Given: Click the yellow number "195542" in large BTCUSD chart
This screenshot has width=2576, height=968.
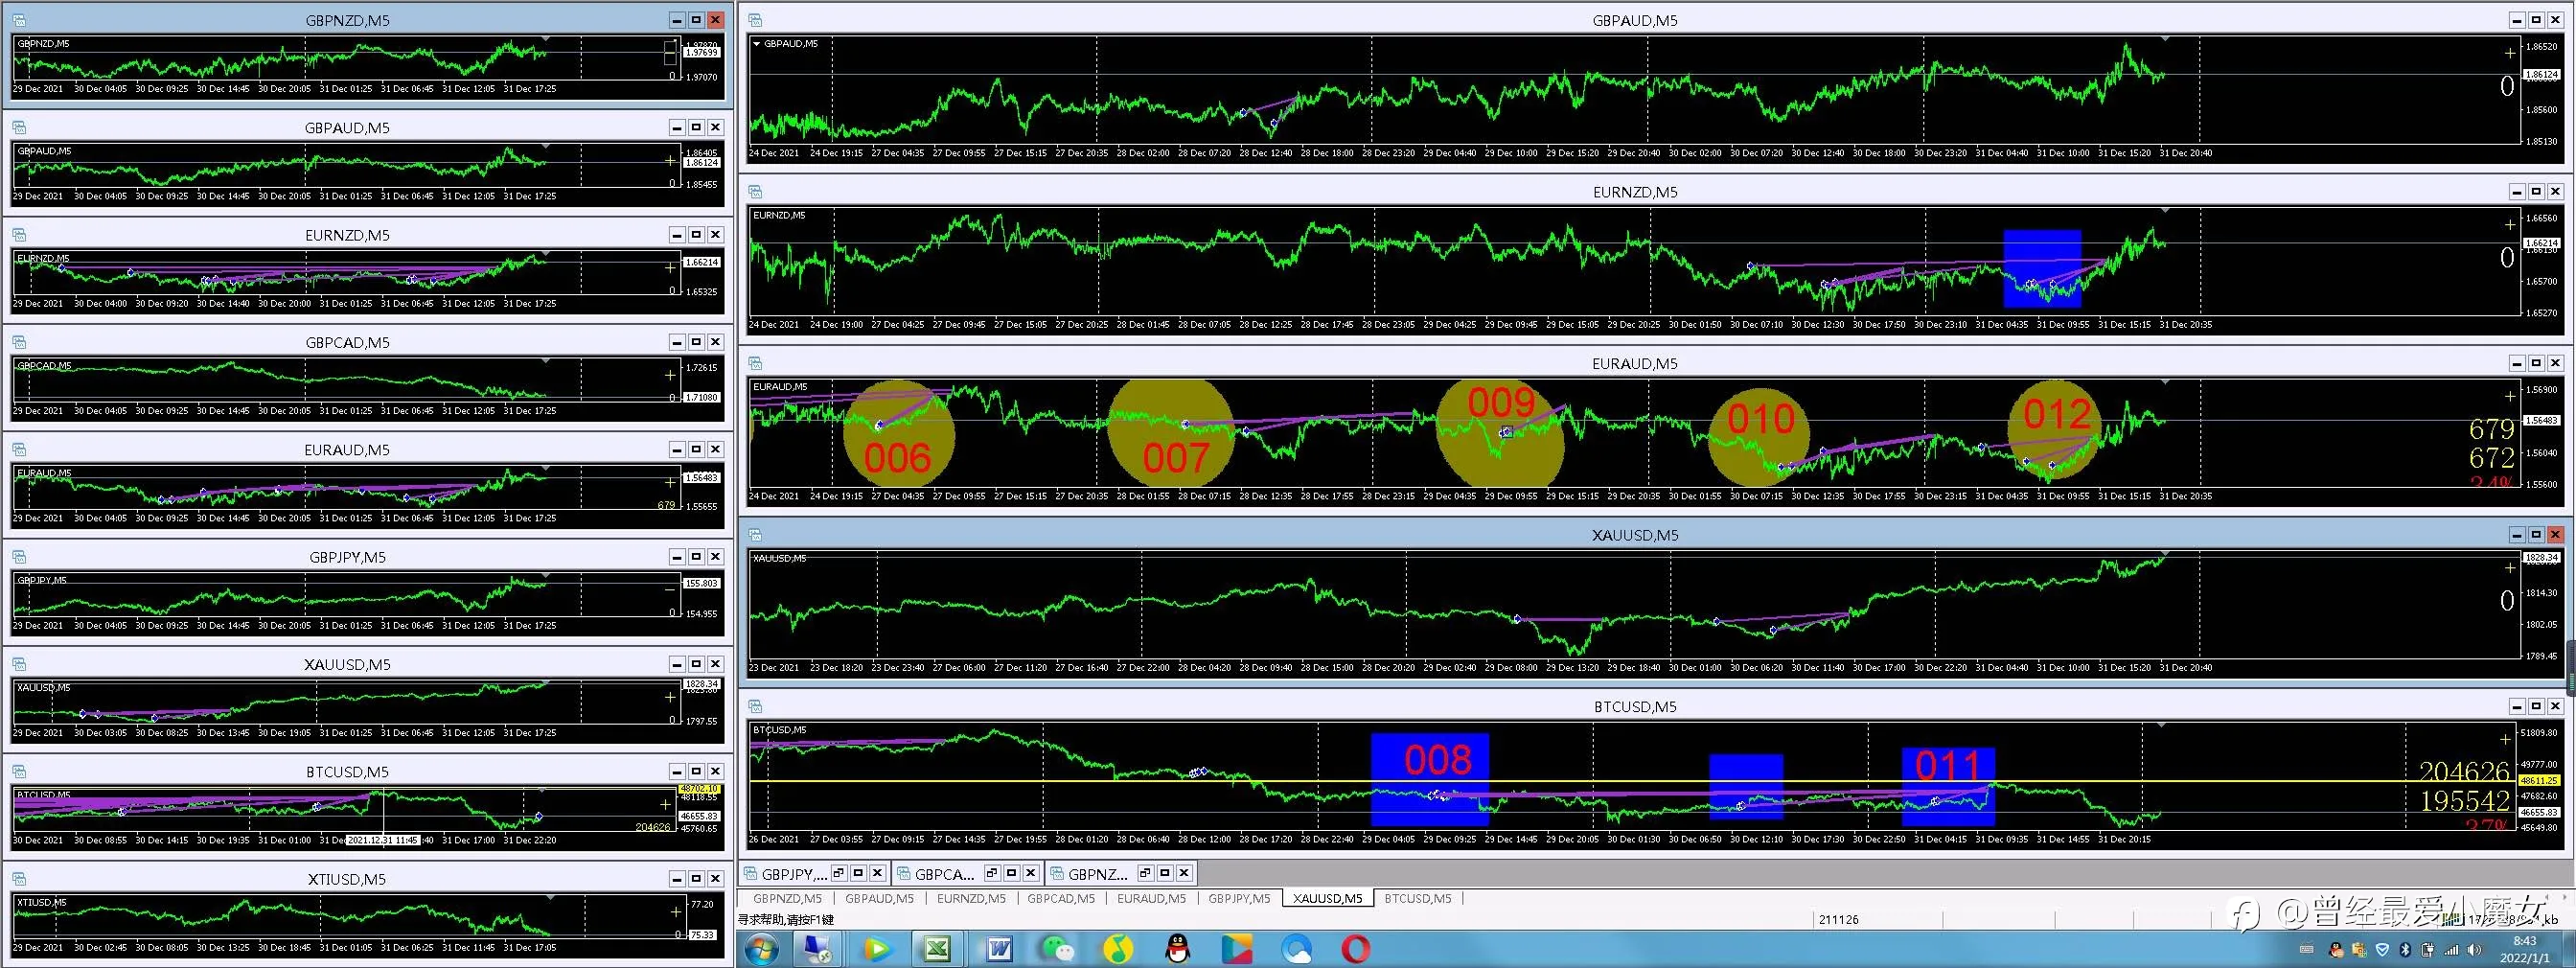Looking at the screenshot, I should (2464, 800).
